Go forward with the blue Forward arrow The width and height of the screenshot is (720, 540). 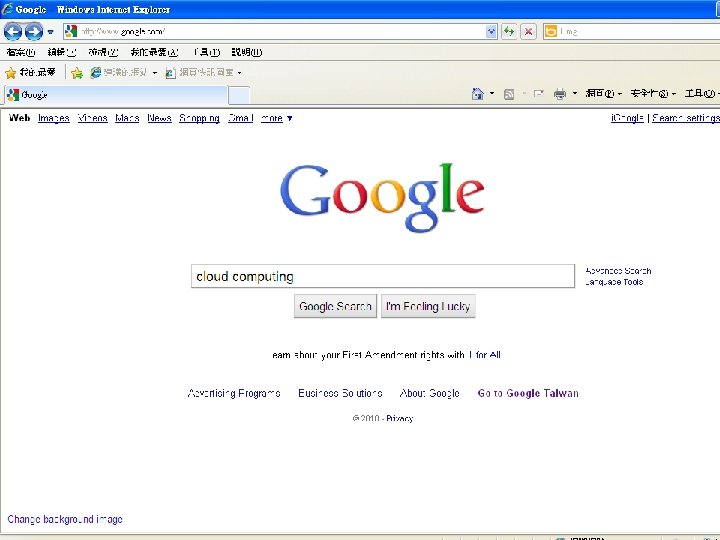tap(34, 32)
